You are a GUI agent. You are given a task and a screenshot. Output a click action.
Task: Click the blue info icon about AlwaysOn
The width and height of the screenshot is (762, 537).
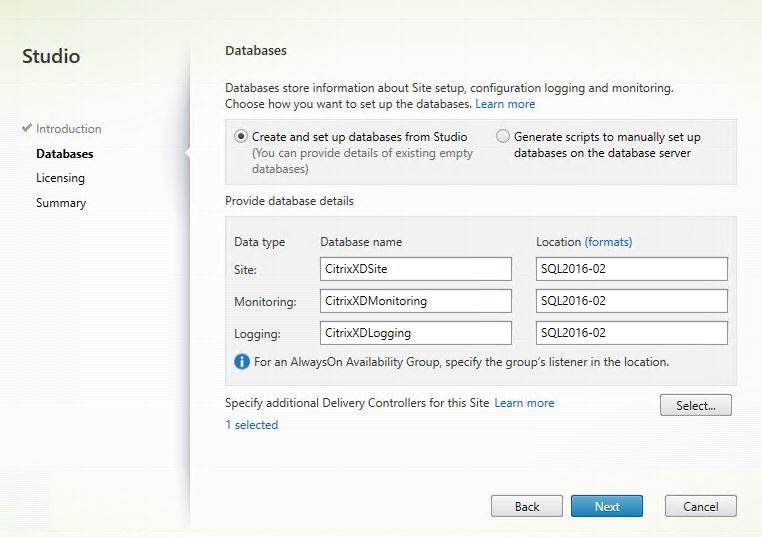[242, 362]
